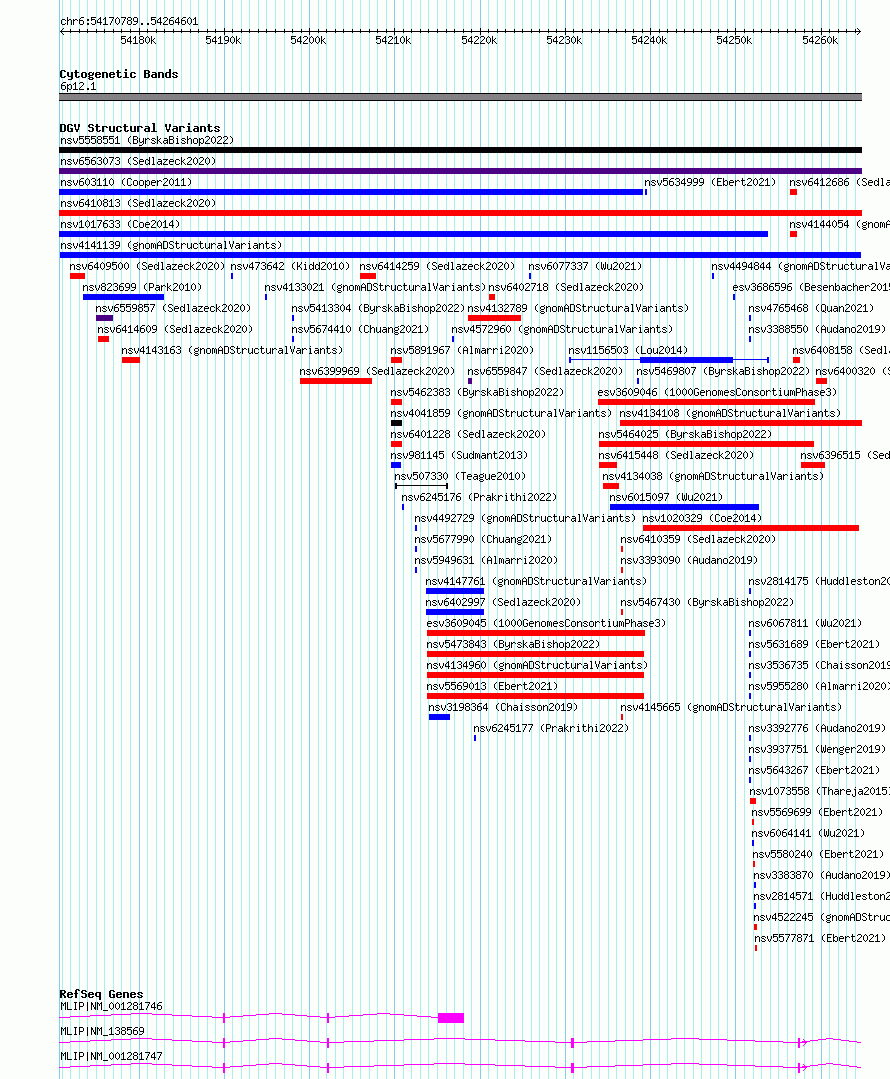
Task: Click nsv6077337 (Wu2021) label
Action: [585, 266]
